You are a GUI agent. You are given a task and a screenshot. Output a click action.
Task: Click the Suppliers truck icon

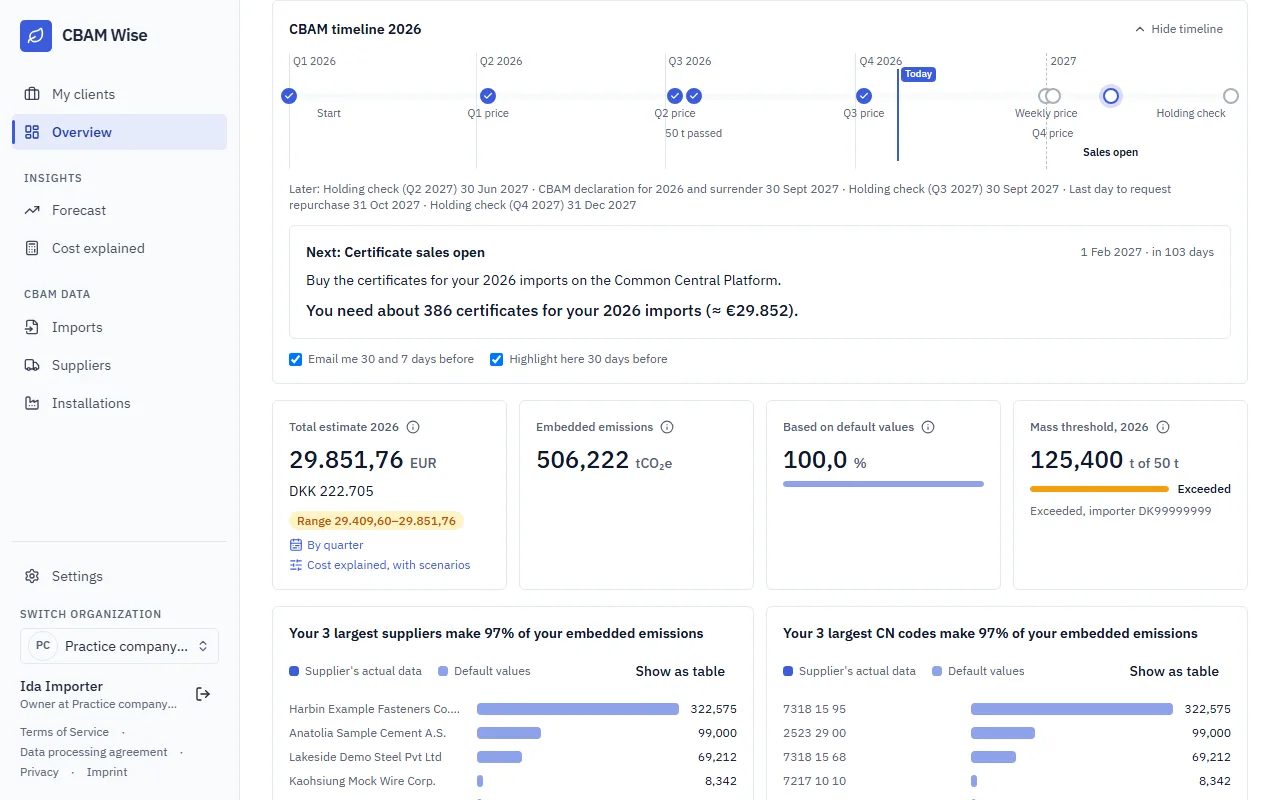click(x=32, y=365)
